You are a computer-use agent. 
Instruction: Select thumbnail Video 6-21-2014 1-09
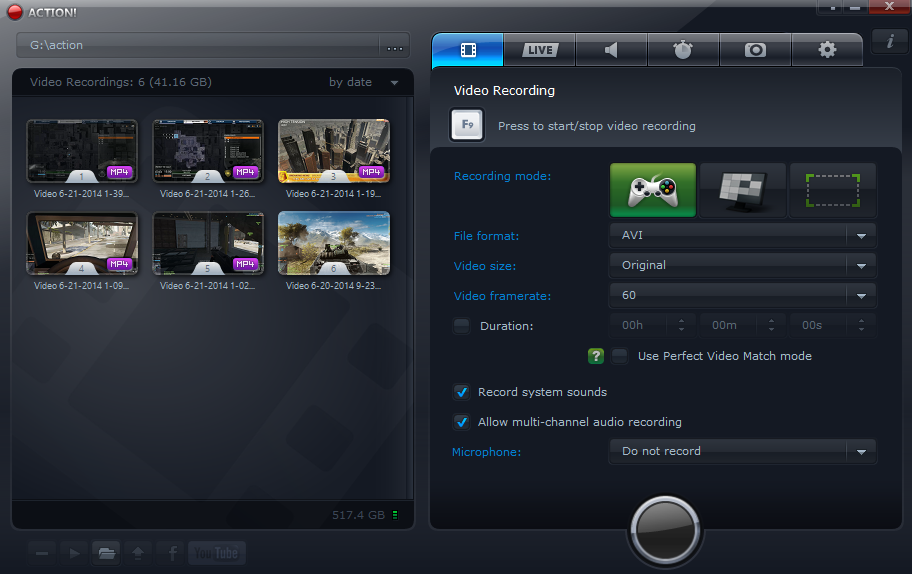click(82, 243)
